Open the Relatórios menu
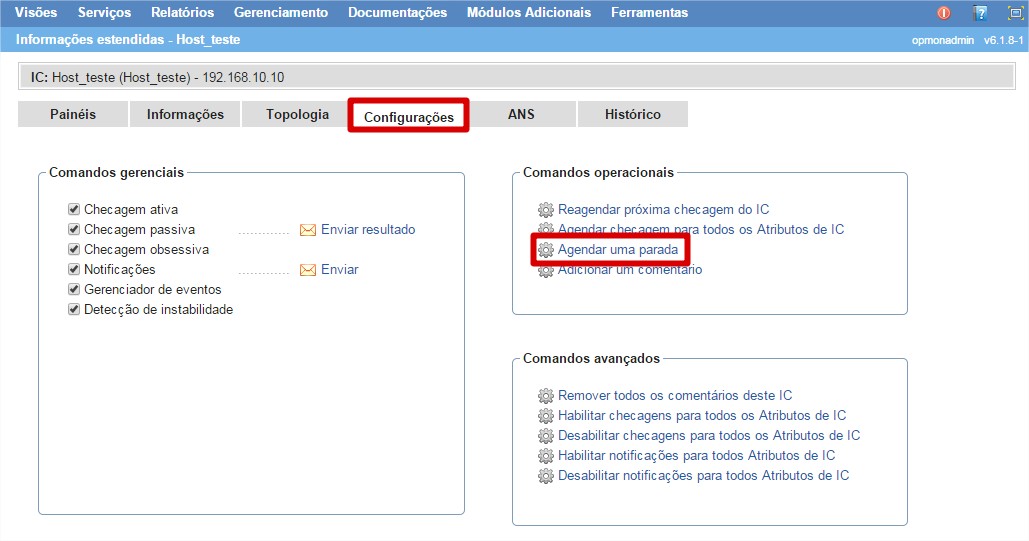1029x541 pixels. (x=182, y=13)
